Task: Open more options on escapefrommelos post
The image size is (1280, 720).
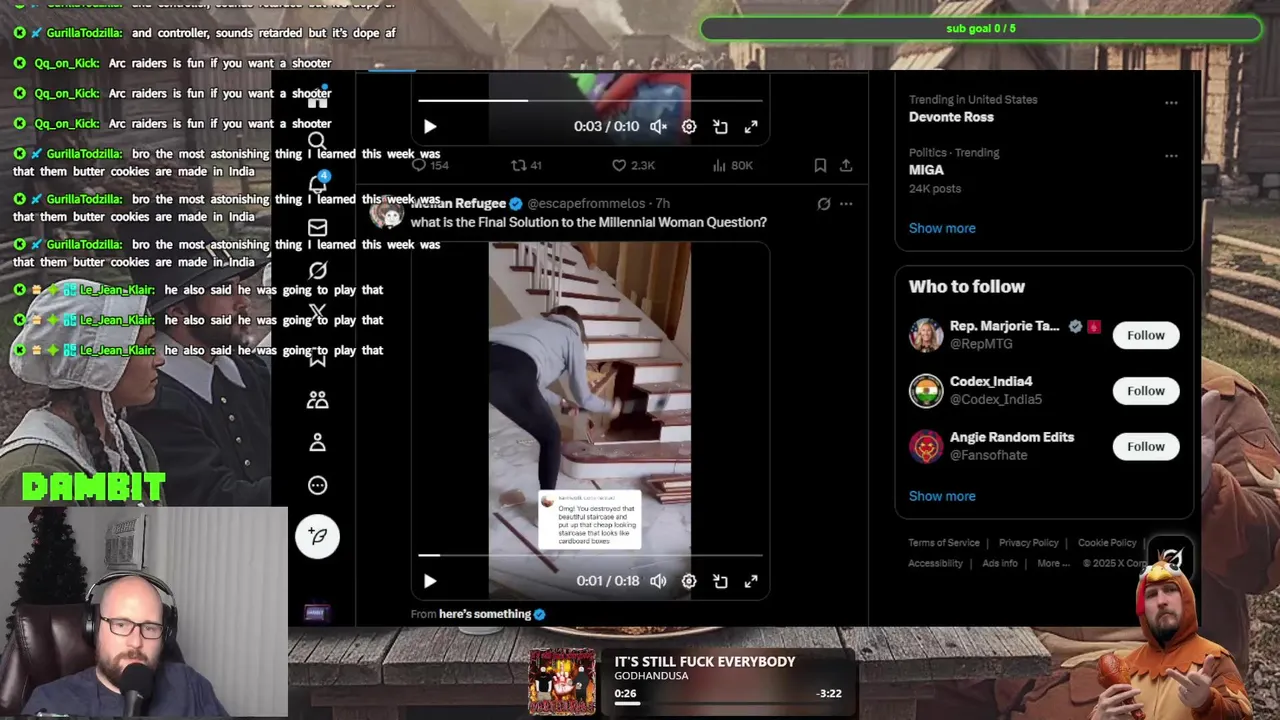Action: (846, 204)
